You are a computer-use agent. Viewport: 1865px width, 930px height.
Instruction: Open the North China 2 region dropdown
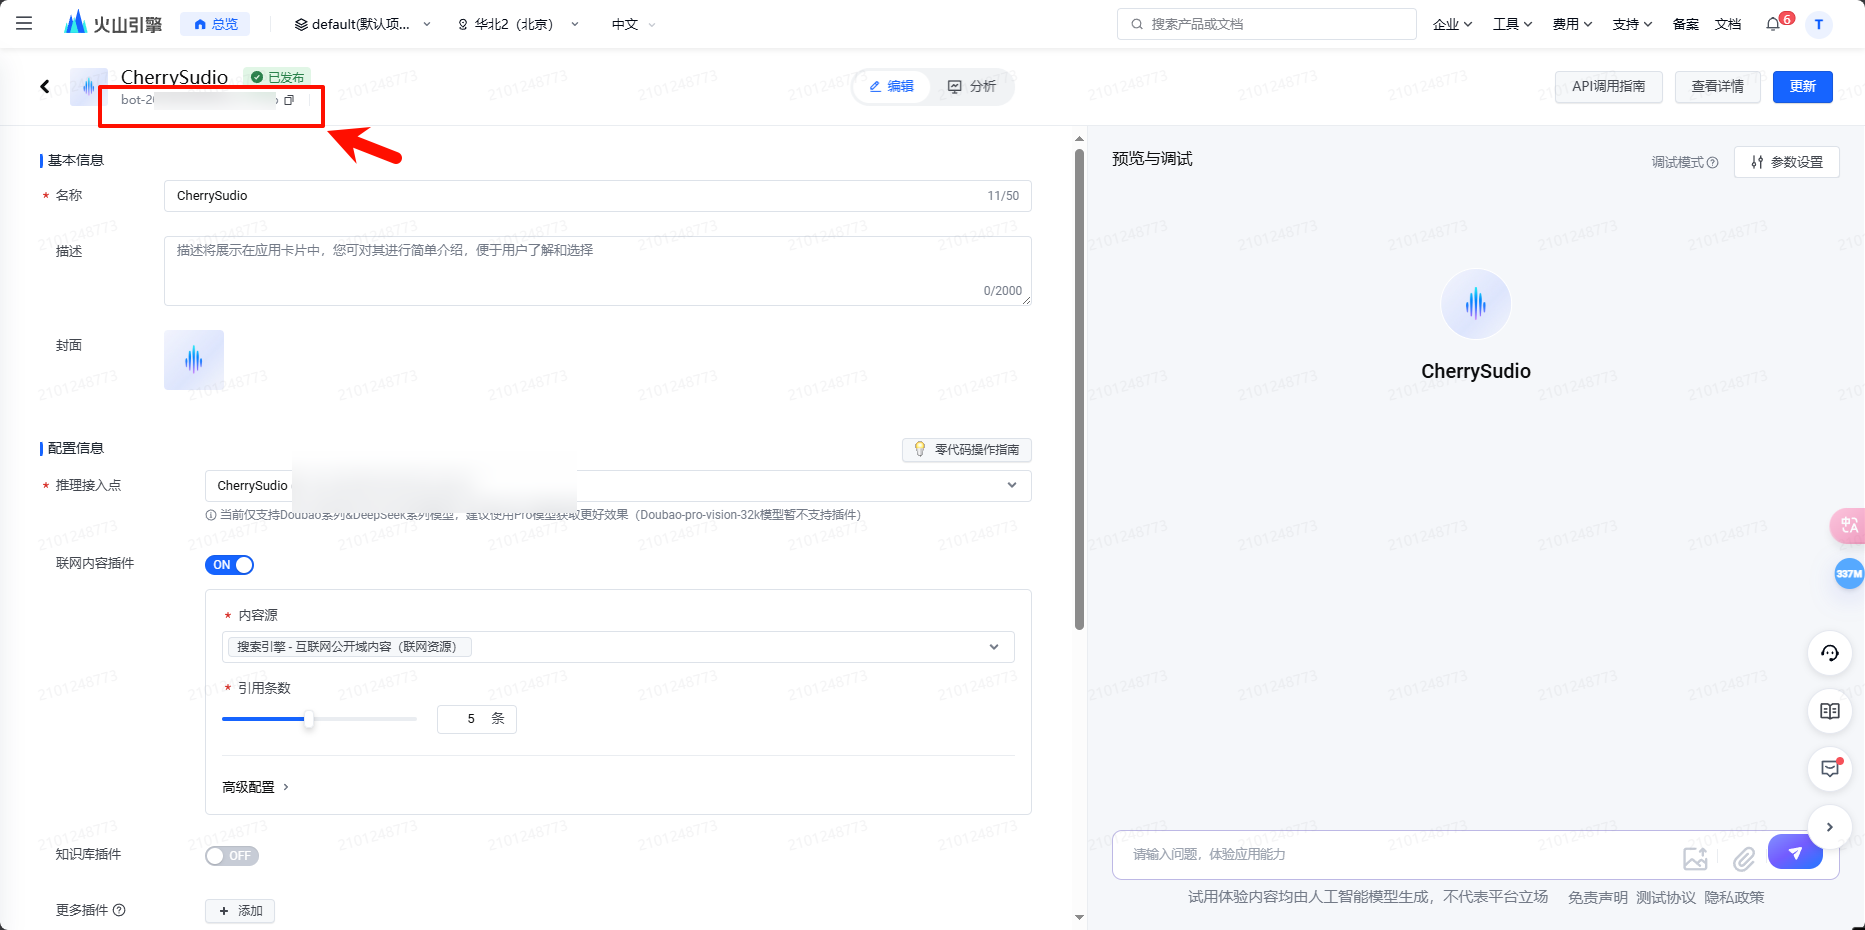(518, 24)
